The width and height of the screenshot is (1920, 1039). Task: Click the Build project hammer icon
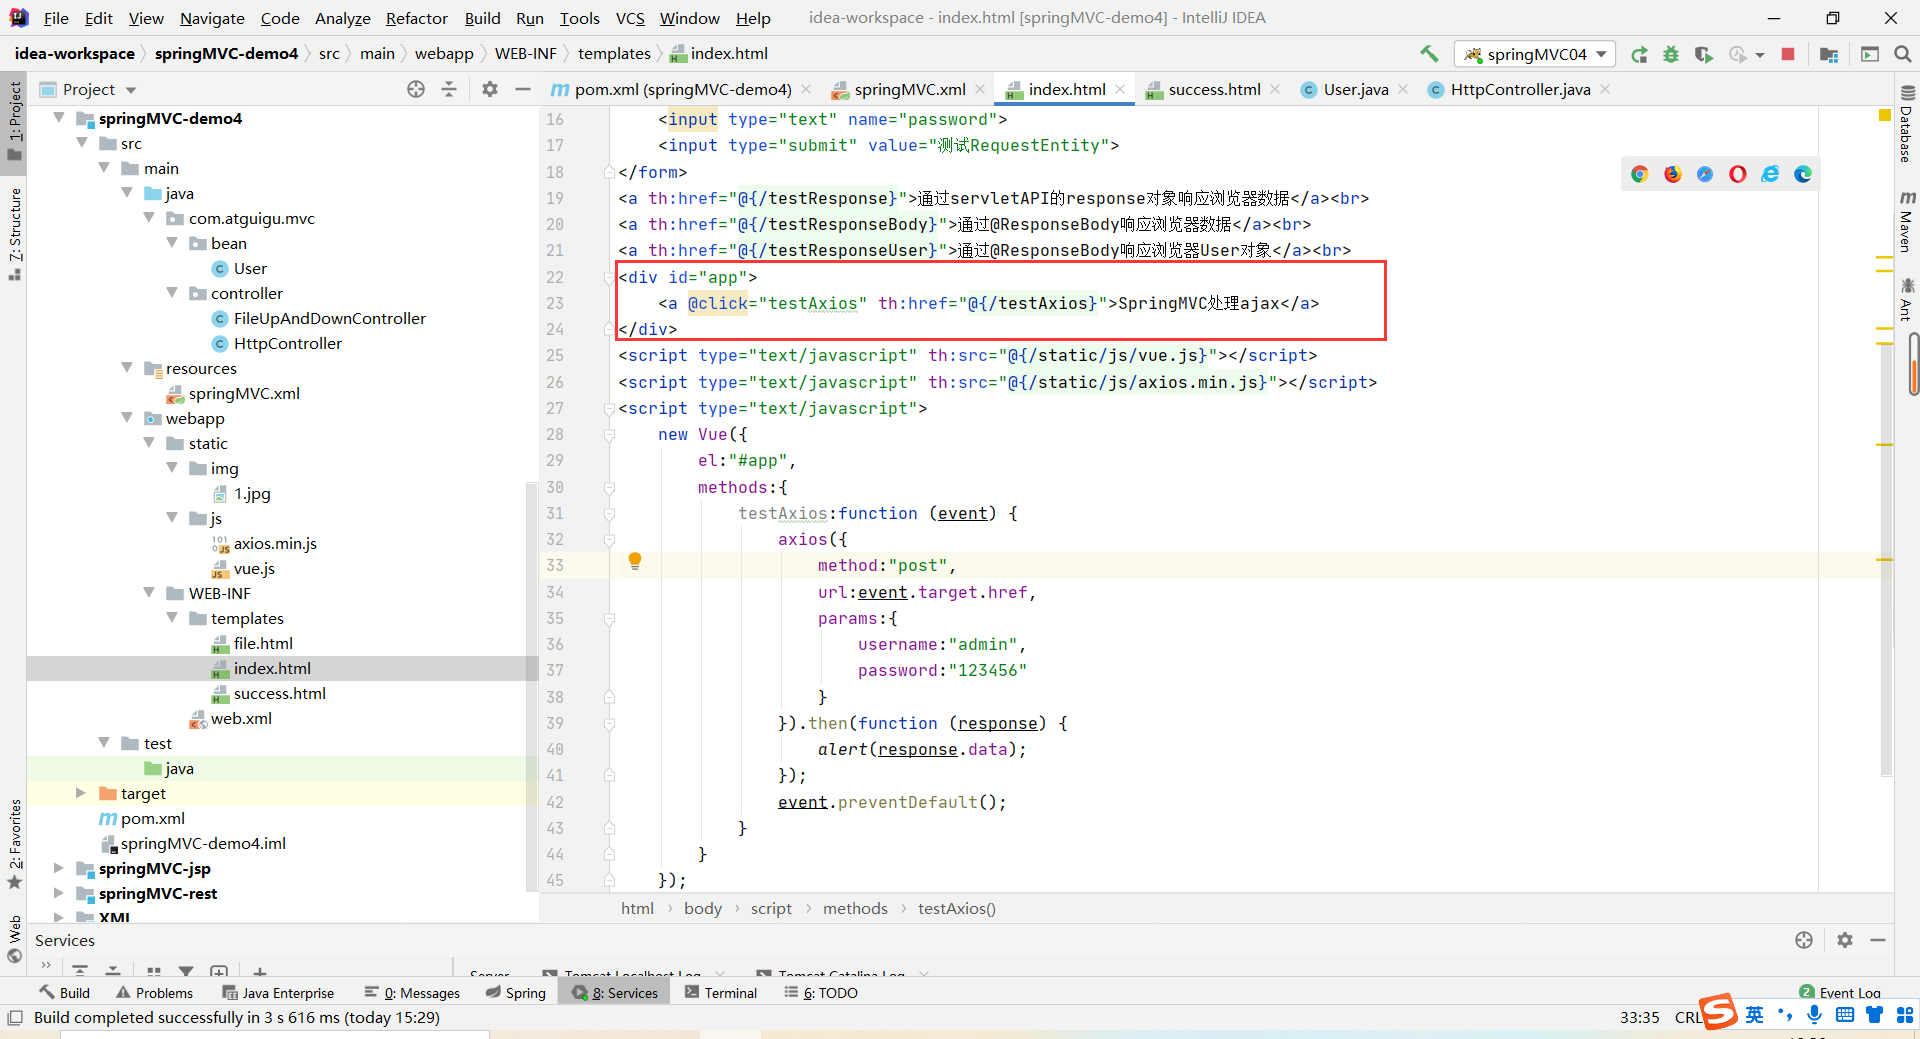click(x=1429, y=54)
